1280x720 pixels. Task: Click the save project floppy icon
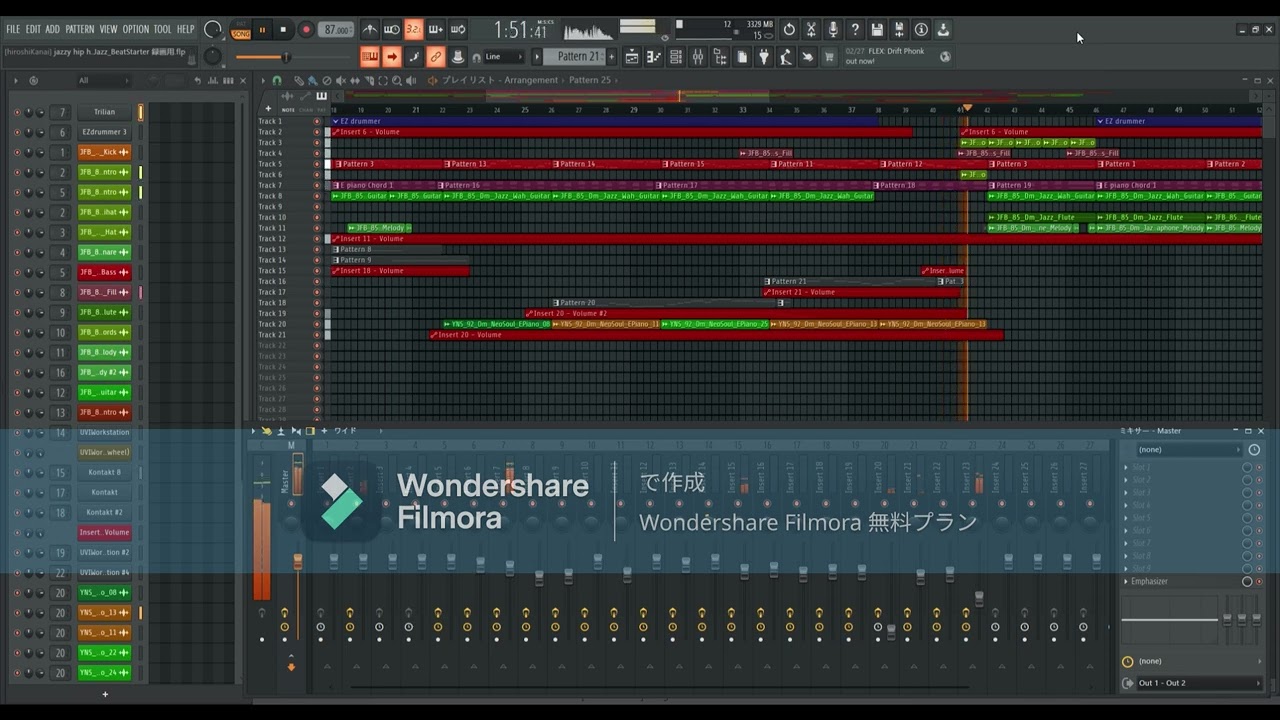(877, 30)
